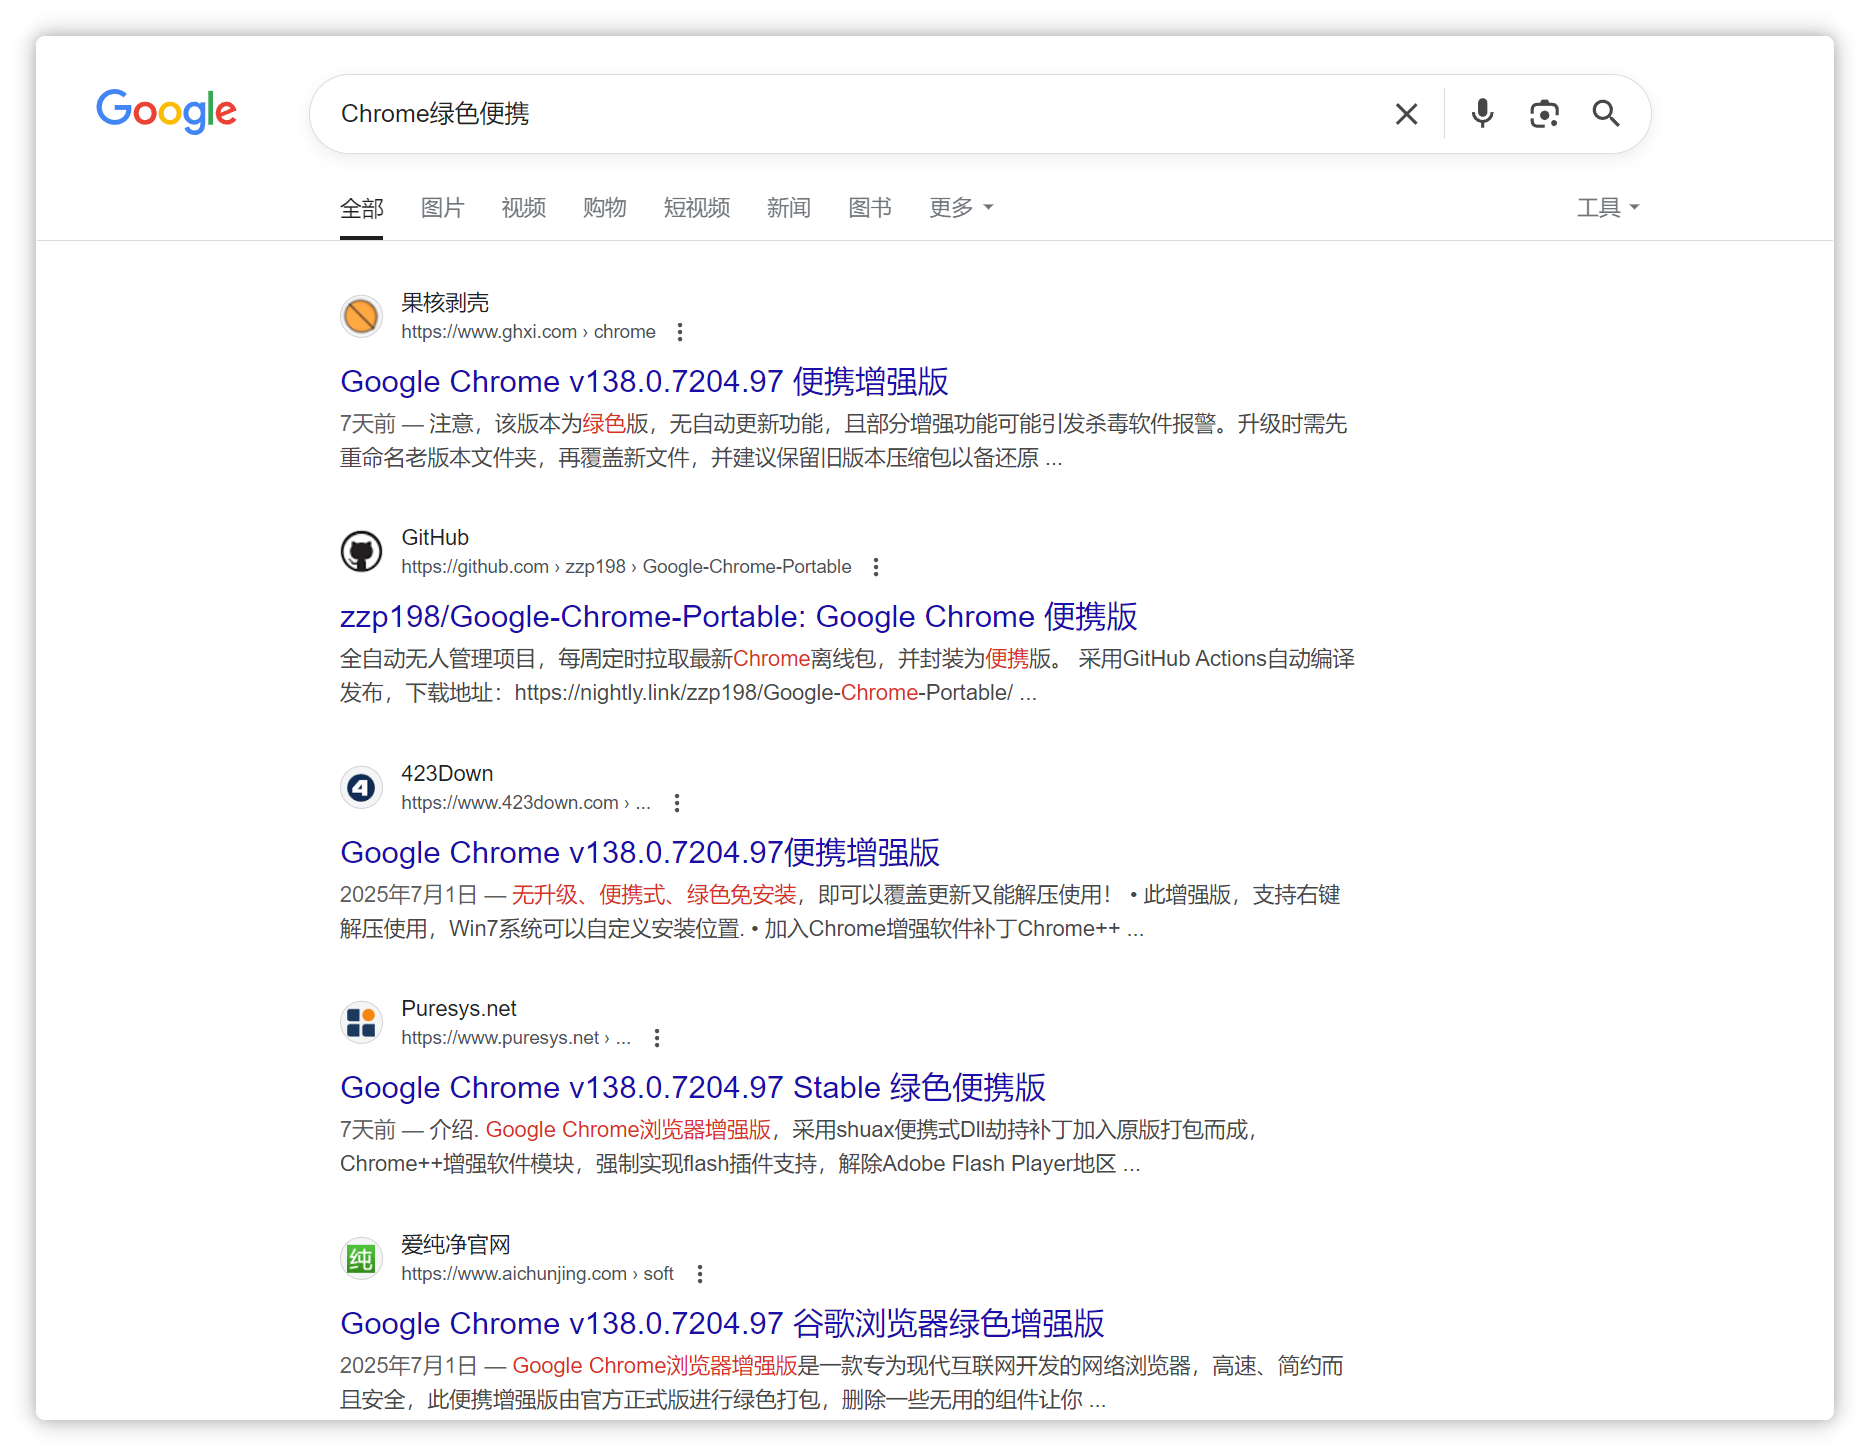The height and width of the screenshot is (1456, 1870).
Task: Open zzp198/Google-Chrome-Portable GitHub result
Action: [x=739, y=617]
